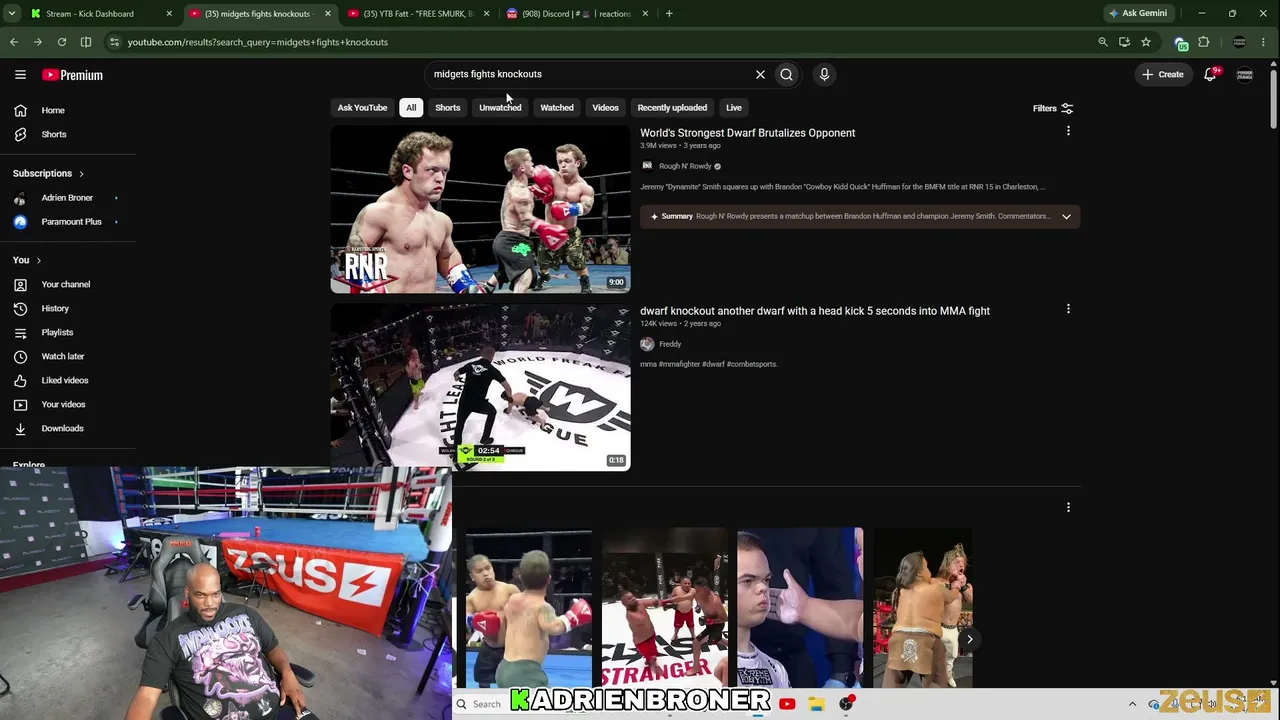Open more options for dwarf knockout head kick video
This screenshot has width=1280, height=720.
point(1068,309)
